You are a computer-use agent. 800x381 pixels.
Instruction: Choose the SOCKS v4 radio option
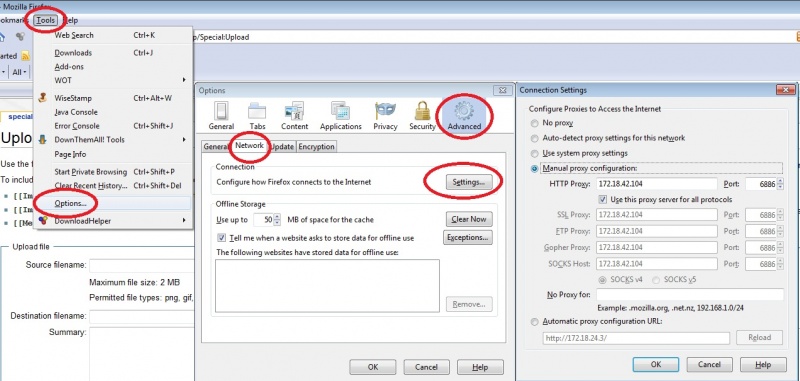[x=602, y=280]
